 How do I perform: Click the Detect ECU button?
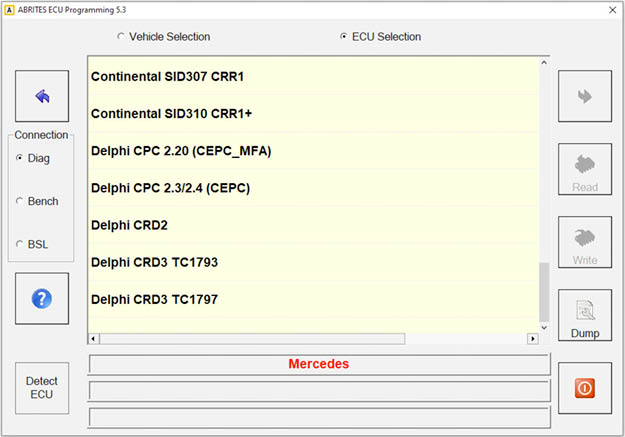coord(42,388)
